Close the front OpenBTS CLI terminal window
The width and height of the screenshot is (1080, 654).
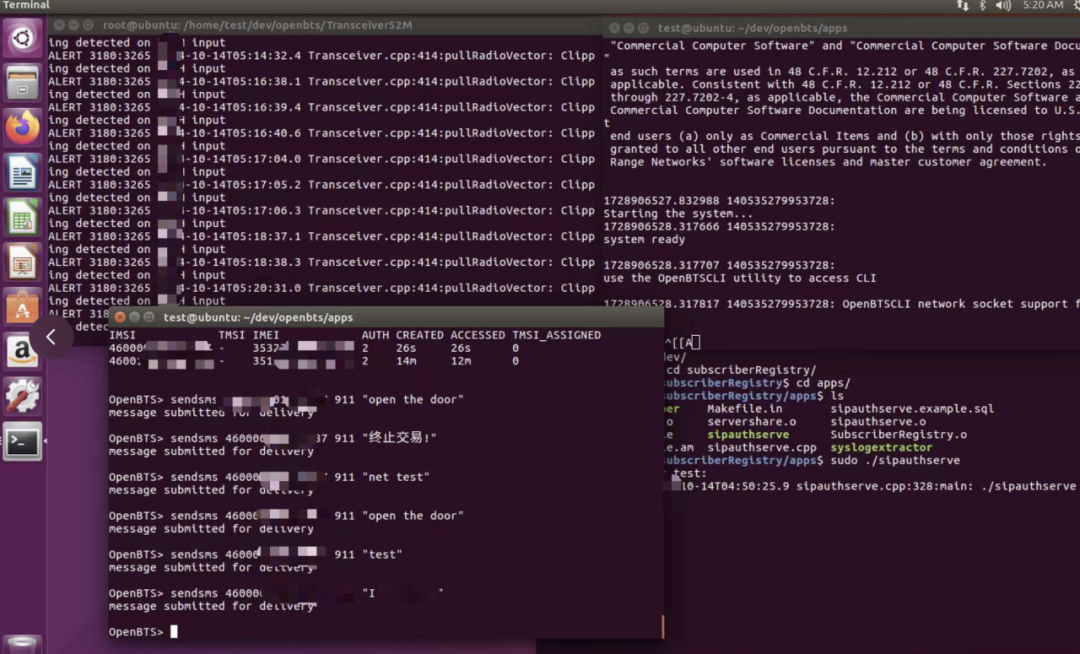point(120,317)
